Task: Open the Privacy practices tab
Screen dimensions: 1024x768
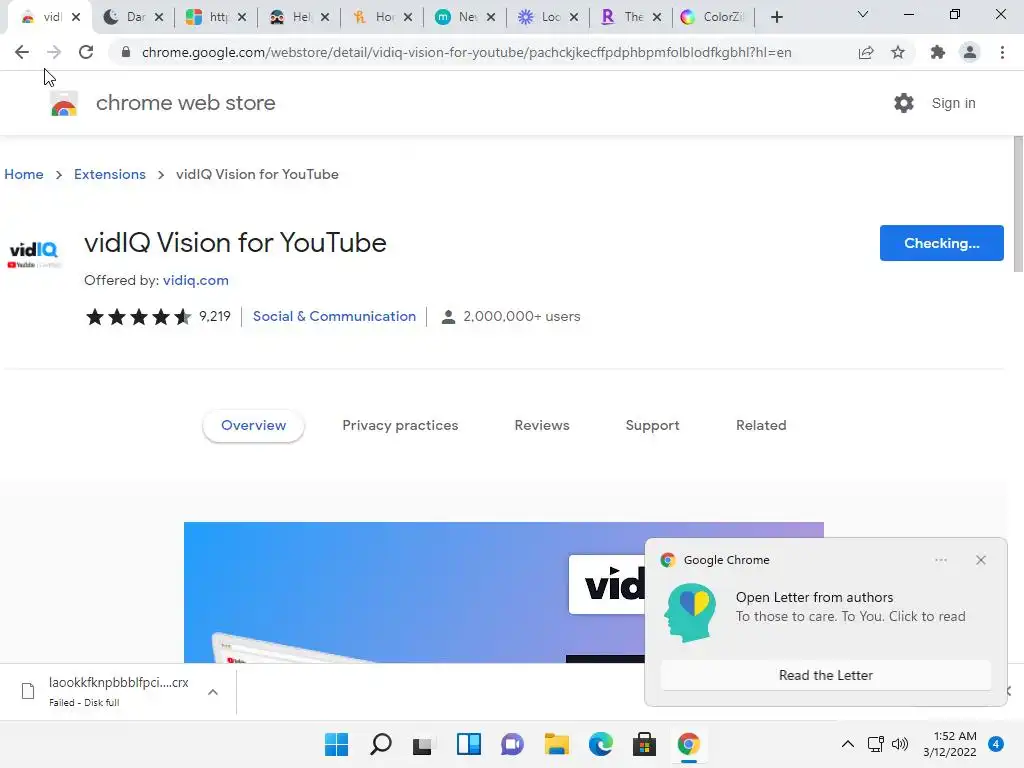Action: pyautogui.click(x=400, y=426)
